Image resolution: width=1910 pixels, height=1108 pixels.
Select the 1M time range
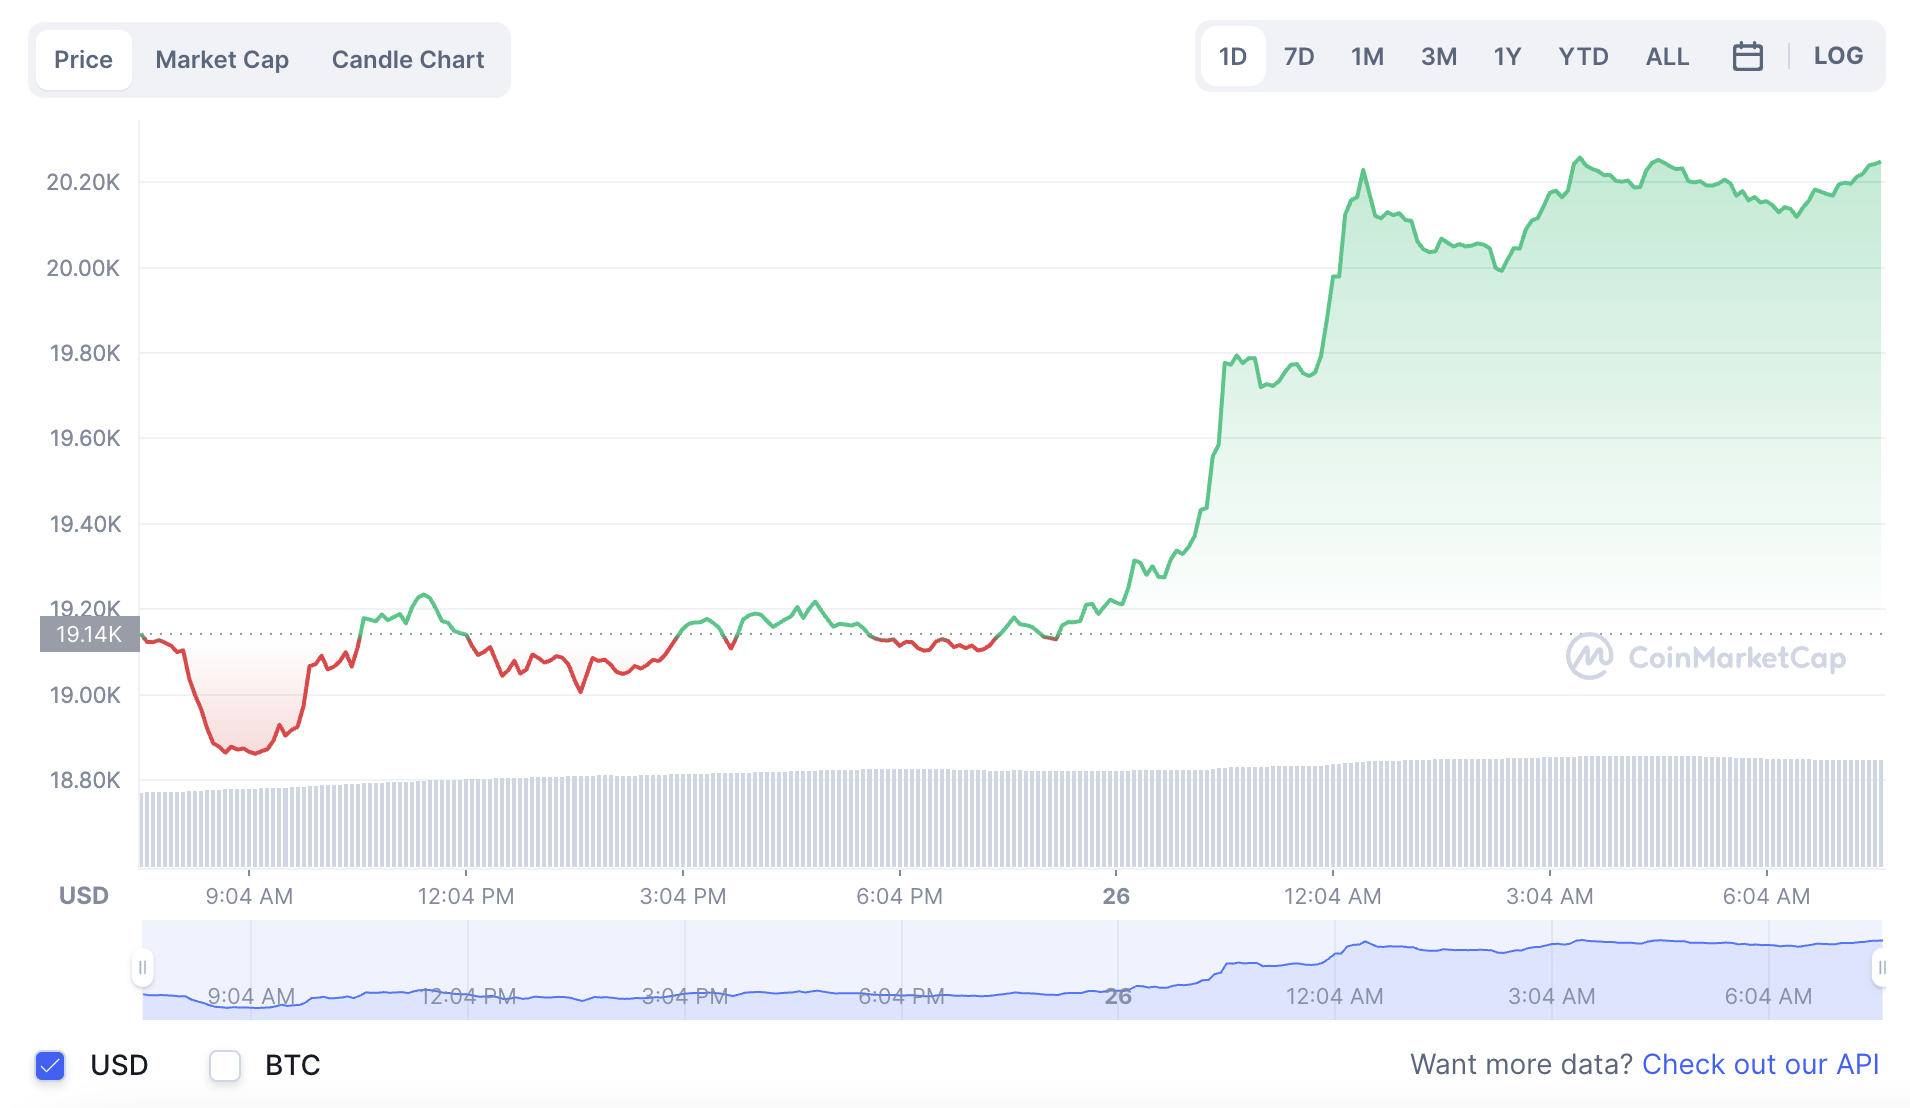pyautogui.click(x=1367, y=57)
